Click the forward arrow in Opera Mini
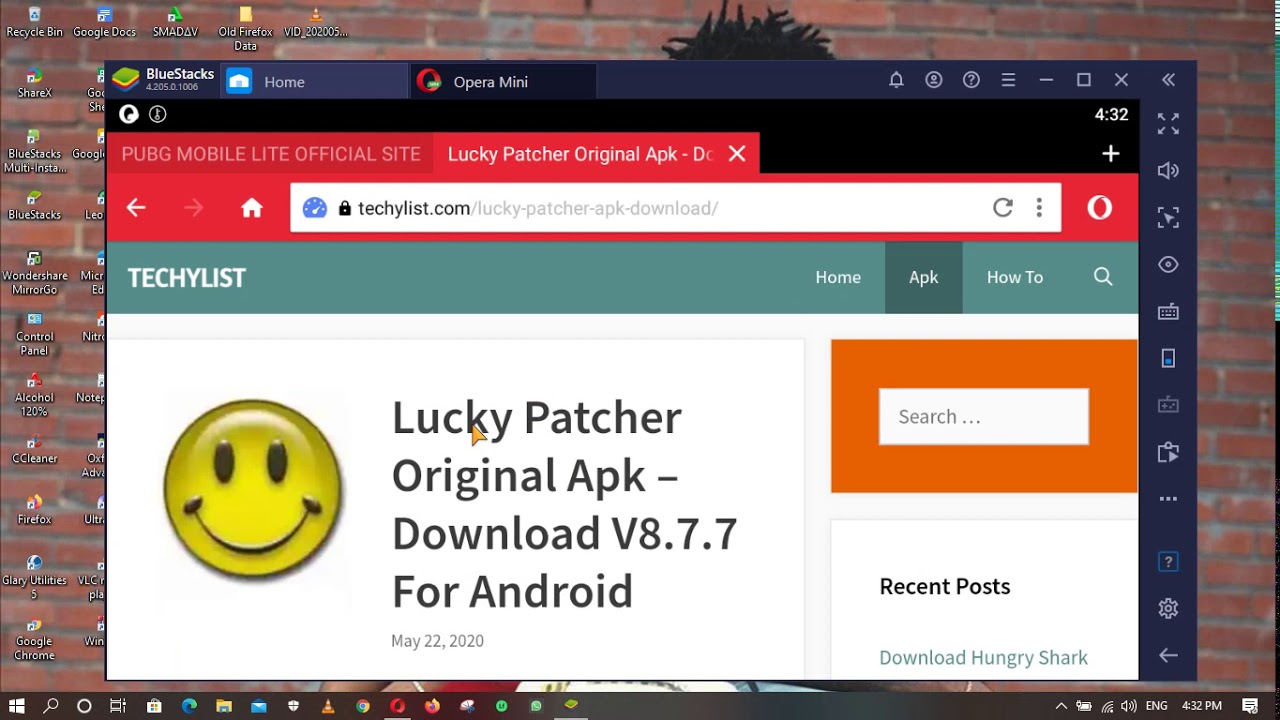The width and height of the screenshot is (1280, 720). point(194,208)
